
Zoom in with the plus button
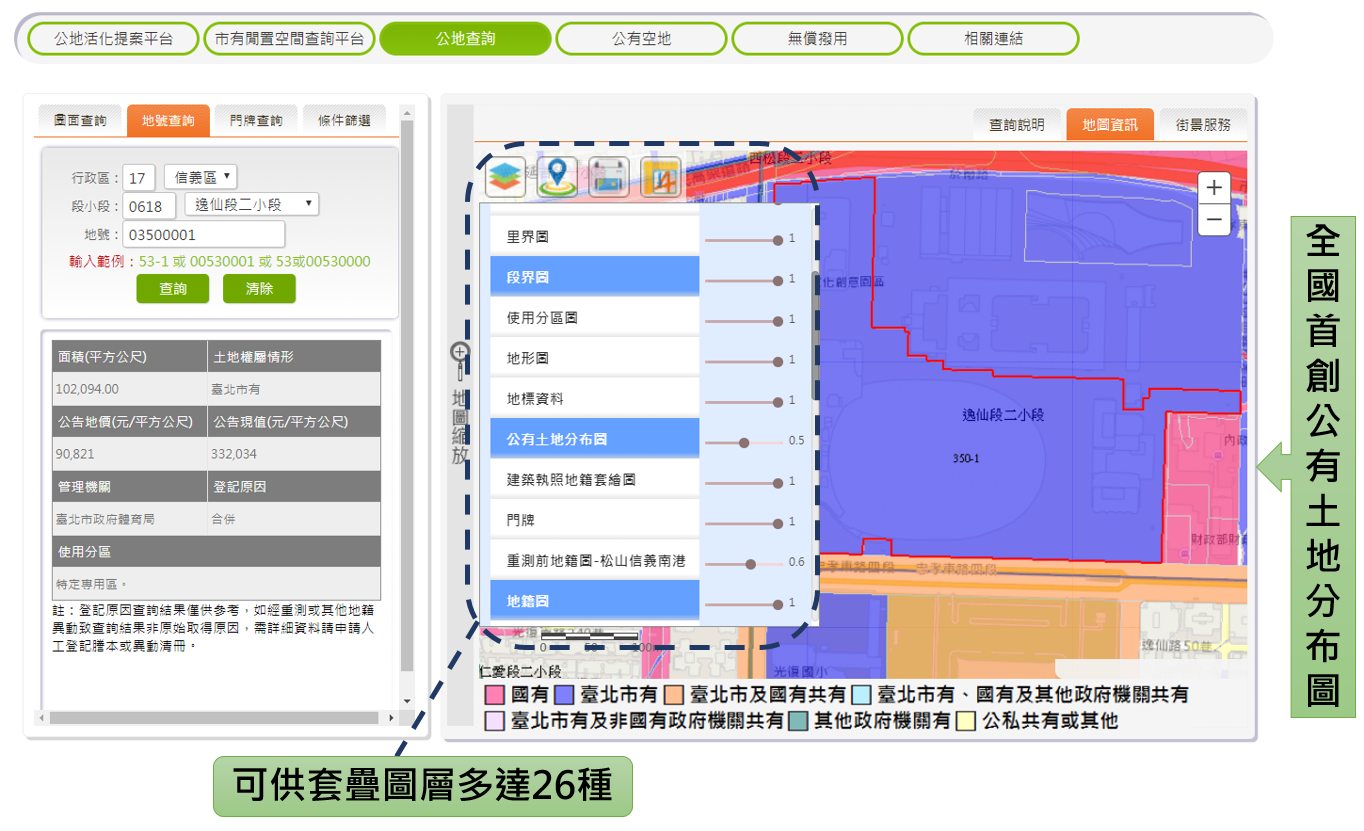[1214, 187]
